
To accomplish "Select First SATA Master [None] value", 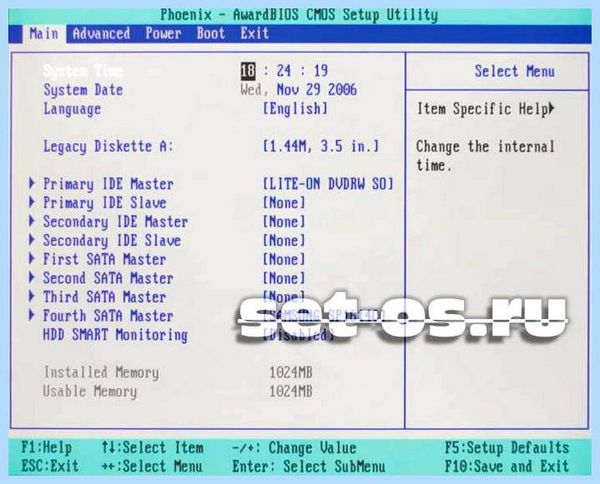I will click(284, 259).
